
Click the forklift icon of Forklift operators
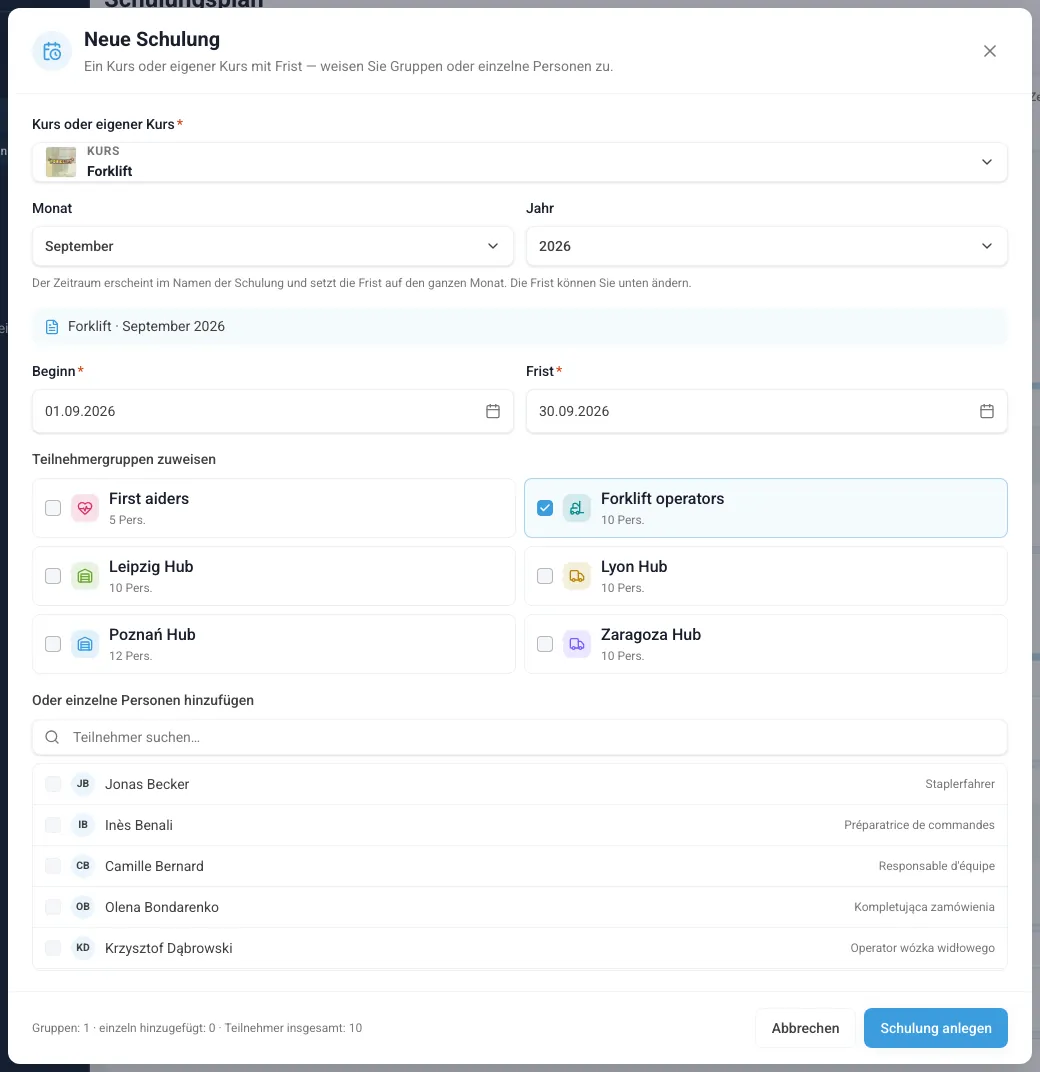pos(577,508)
